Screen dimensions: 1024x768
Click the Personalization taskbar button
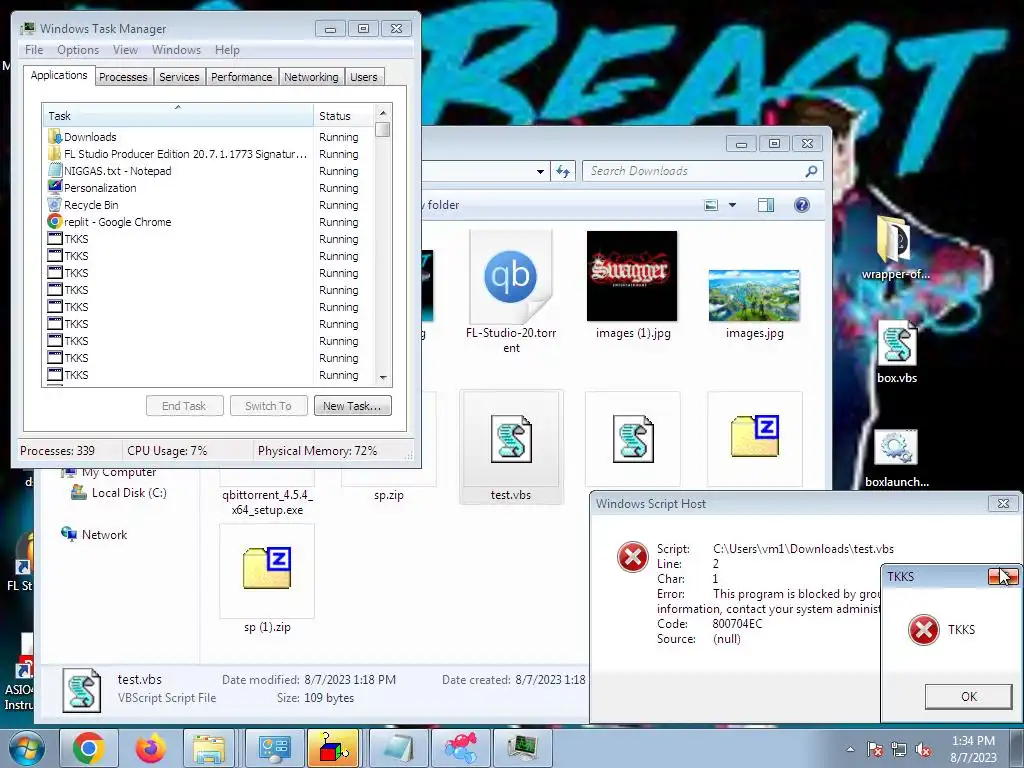click(x=274, y=748)
